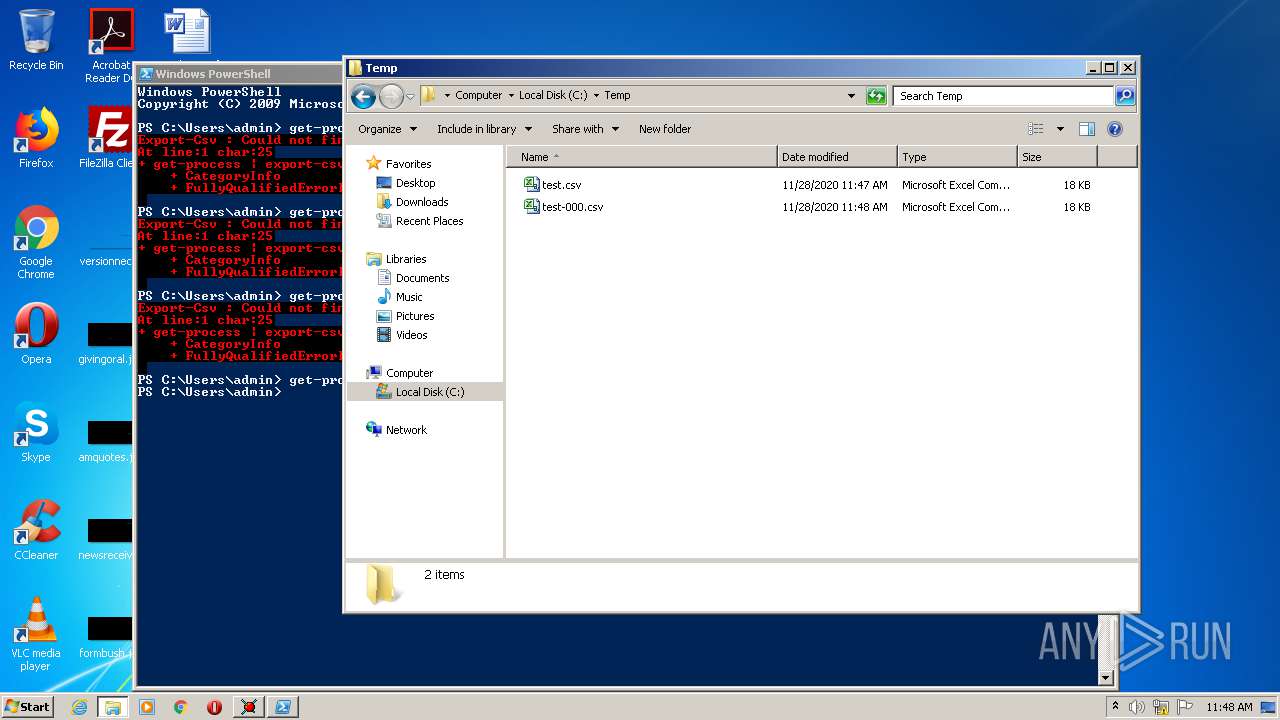Select Computer in the address breadcrumb
Image resolution: width=1280 pixels, height=720 pixels.
pyautogui.click(x=478, y=96)
